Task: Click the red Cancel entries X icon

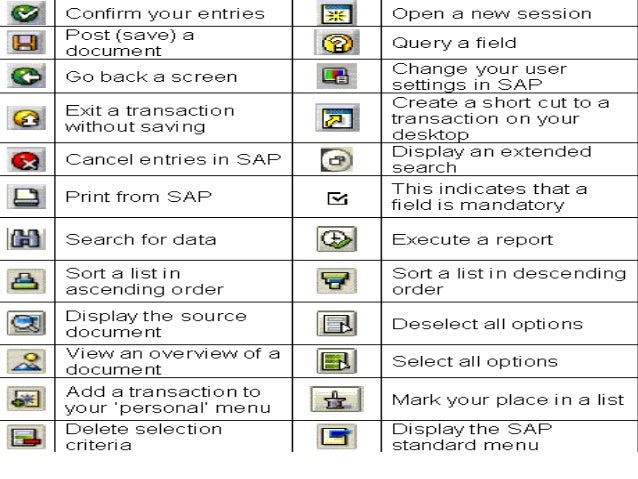Action: (x=26, y=160)
